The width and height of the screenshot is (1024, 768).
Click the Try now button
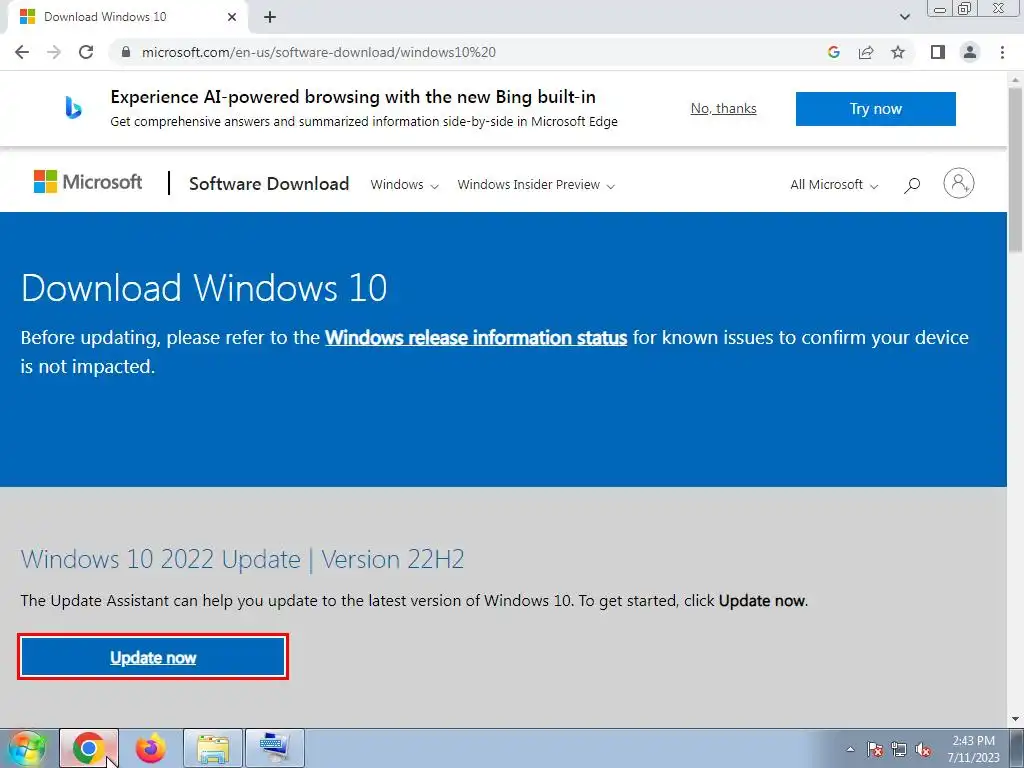876,108
